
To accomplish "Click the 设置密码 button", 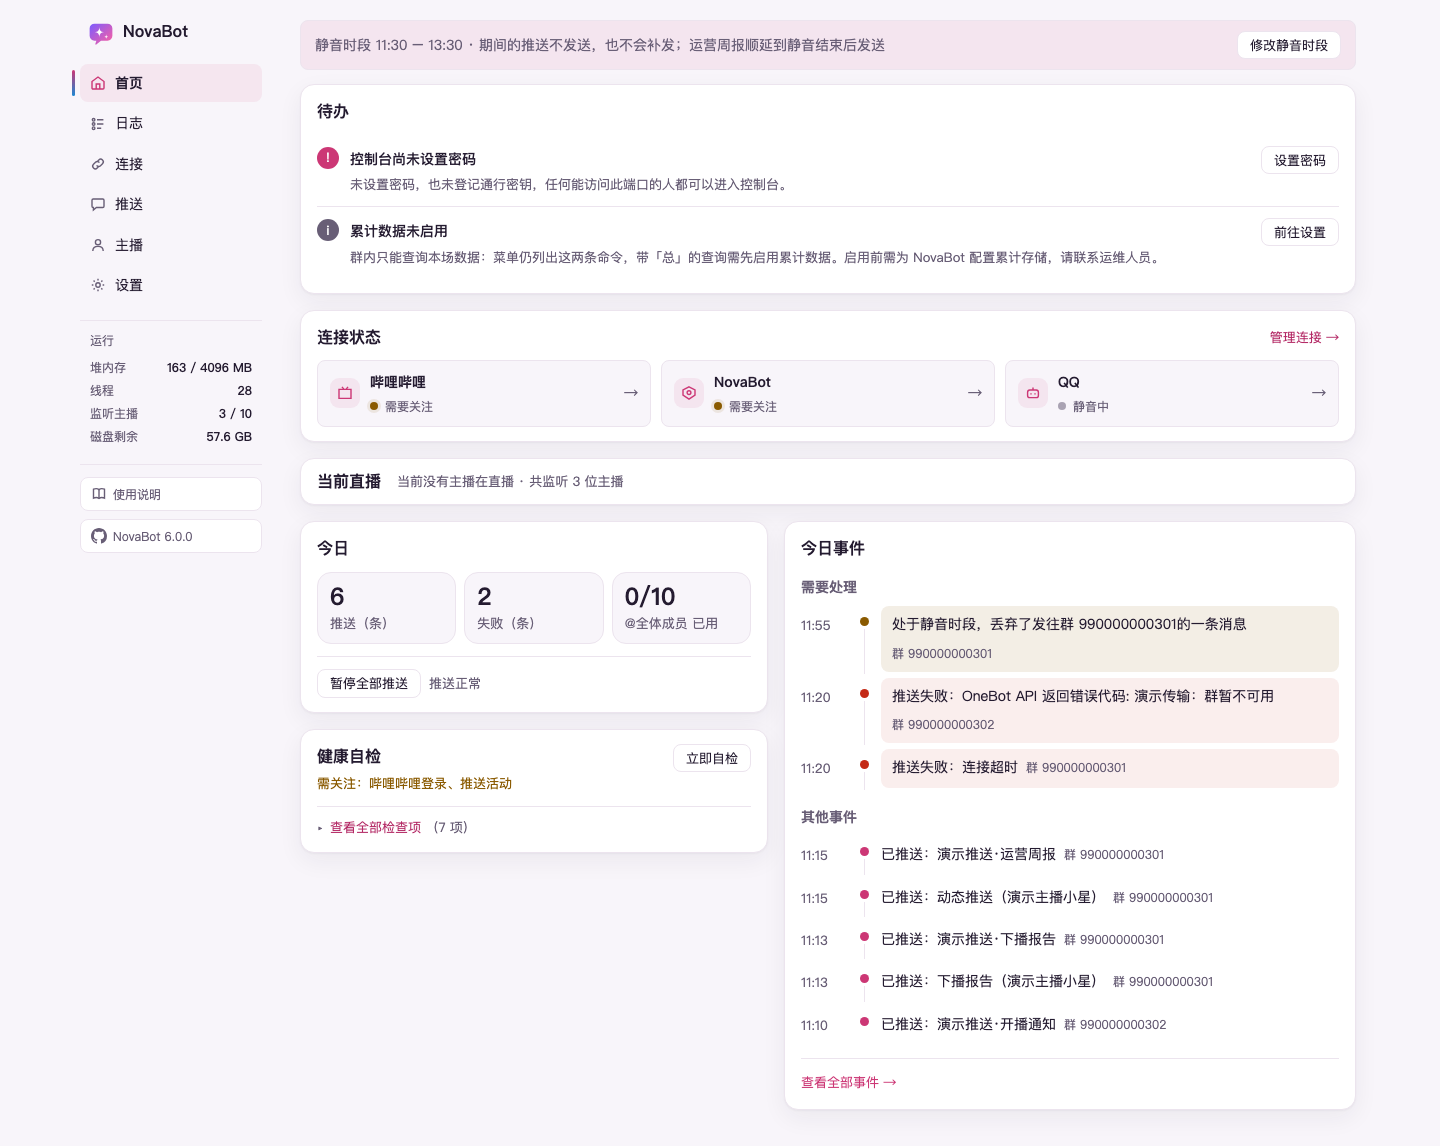I will (x=1300, y=160).
